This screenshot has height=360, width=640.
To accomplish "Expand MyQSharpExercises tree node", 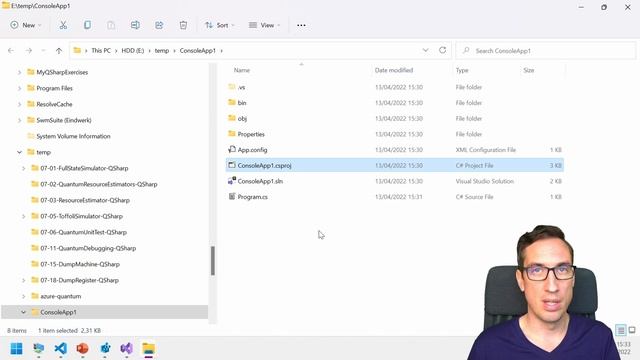I will [x=19, y=72].
